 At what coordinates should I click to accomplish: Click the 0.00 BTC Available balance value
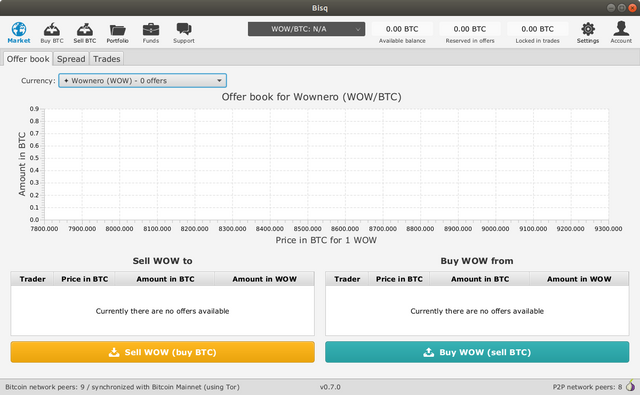(x=402, y=29)
